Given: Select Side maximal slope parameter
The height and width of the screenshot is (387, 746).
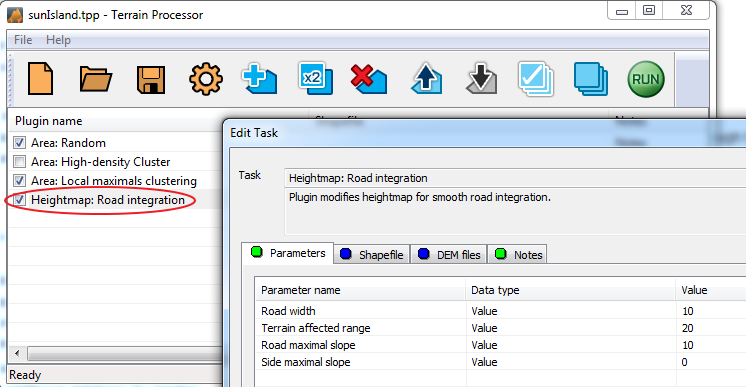Looking at the screenshot, I should 501,362.
